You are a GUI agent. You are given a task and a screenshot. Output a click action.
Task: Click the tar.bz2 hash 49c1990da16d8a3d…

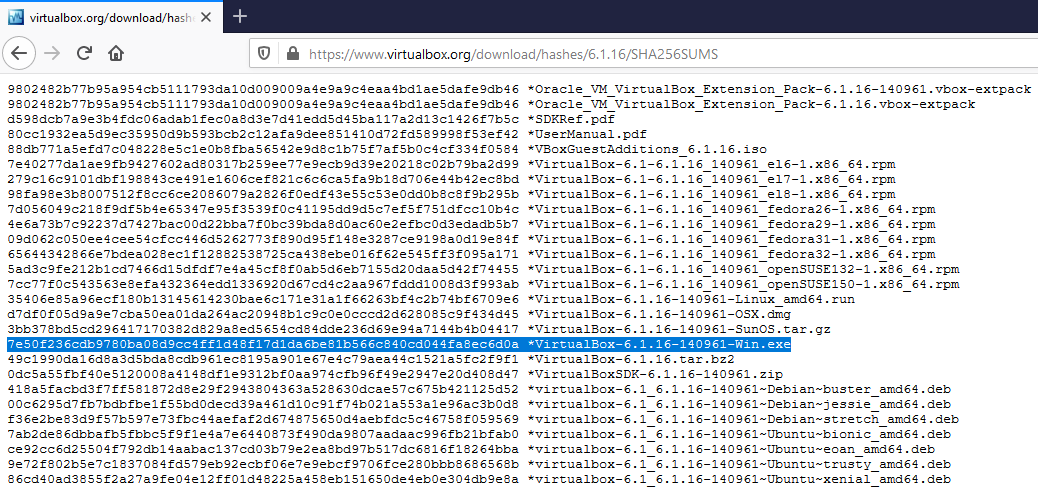(x=263, y=360)
